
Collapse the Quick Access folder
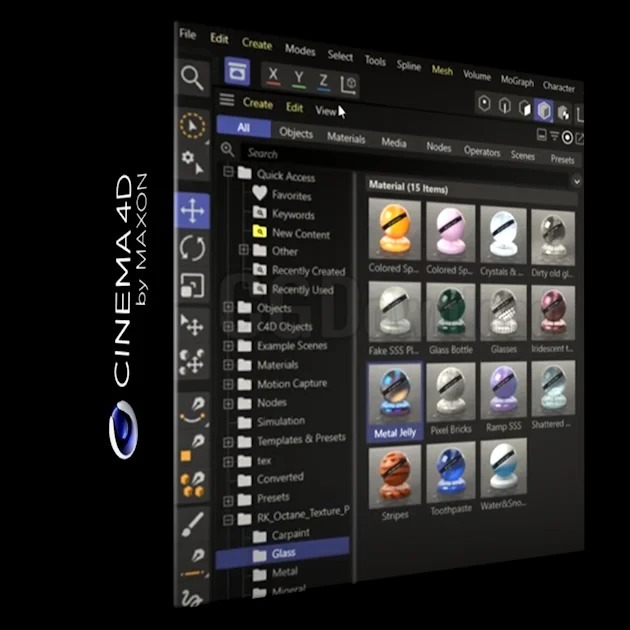(x=228, y=172)
